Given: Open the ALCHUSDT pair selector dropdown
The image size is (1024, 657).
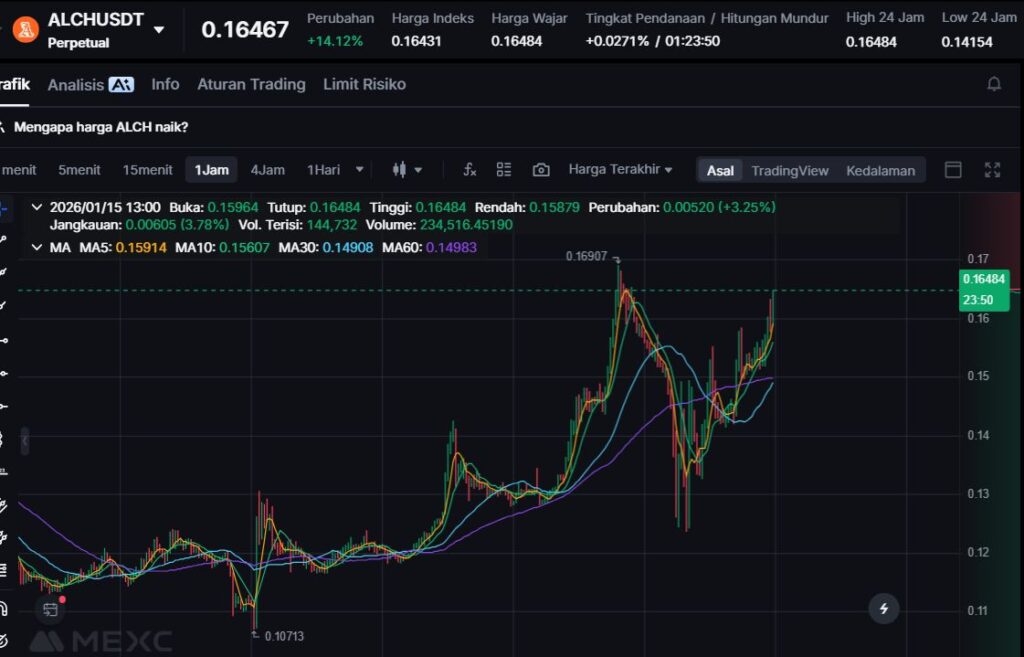Looking at the screenshot, I should [x=159, y=29].
